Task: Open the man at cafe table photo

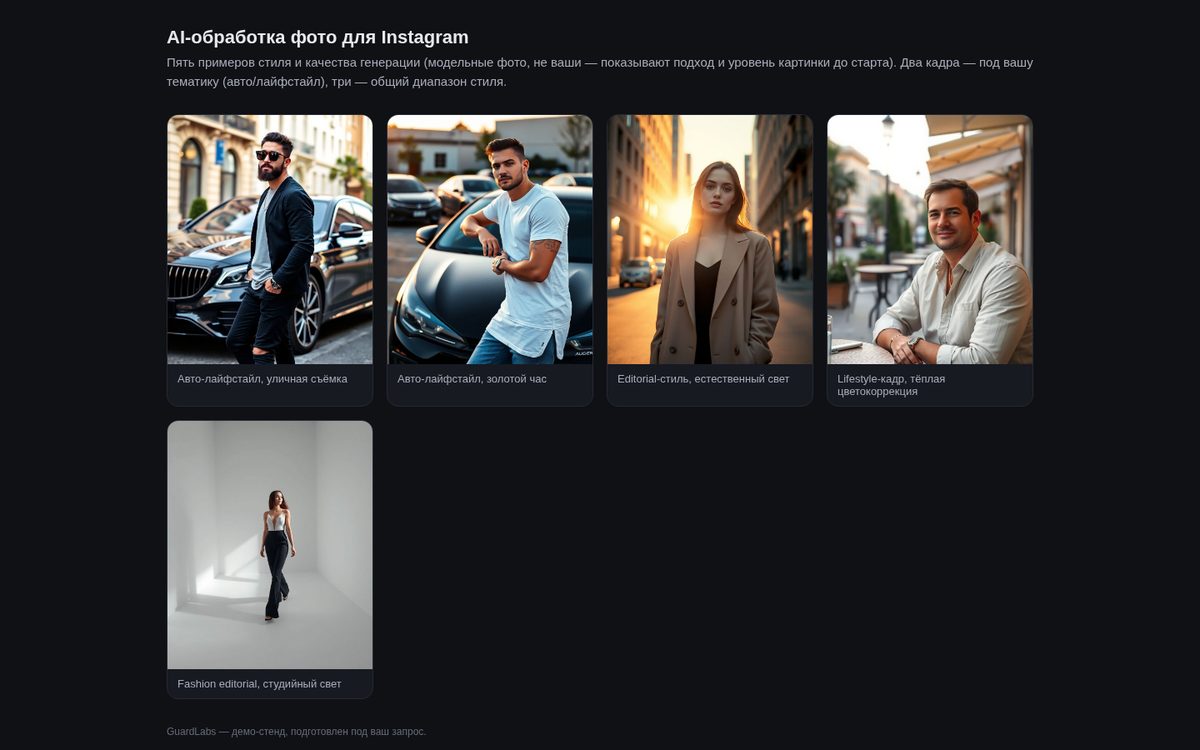Action: [x=930, y=239]
